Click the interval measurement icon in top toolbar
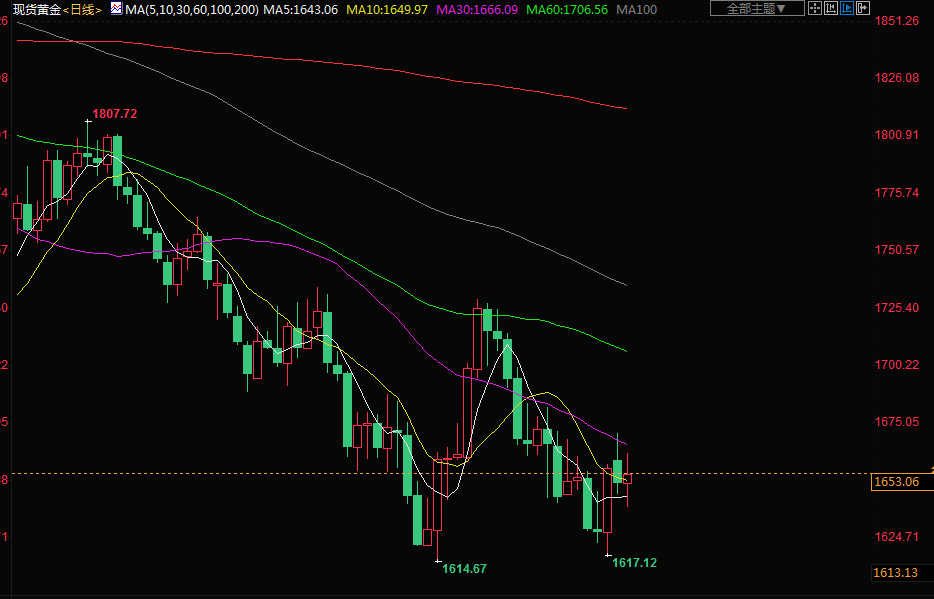Image resolution: width=934 pixels, height=599 pixels. 831,9
